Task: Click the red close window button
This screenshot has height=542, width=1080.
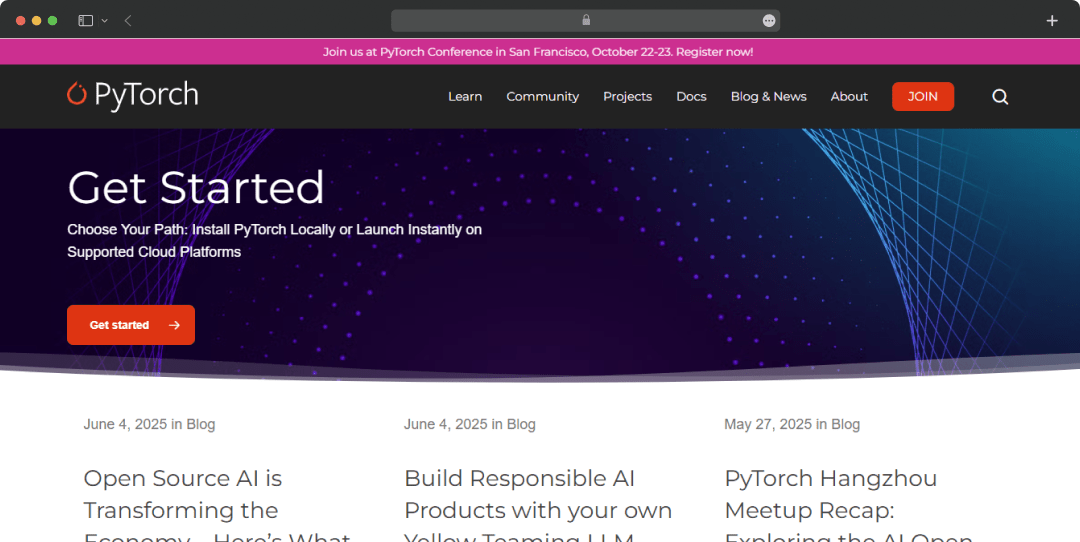Action: pos(21,21)
